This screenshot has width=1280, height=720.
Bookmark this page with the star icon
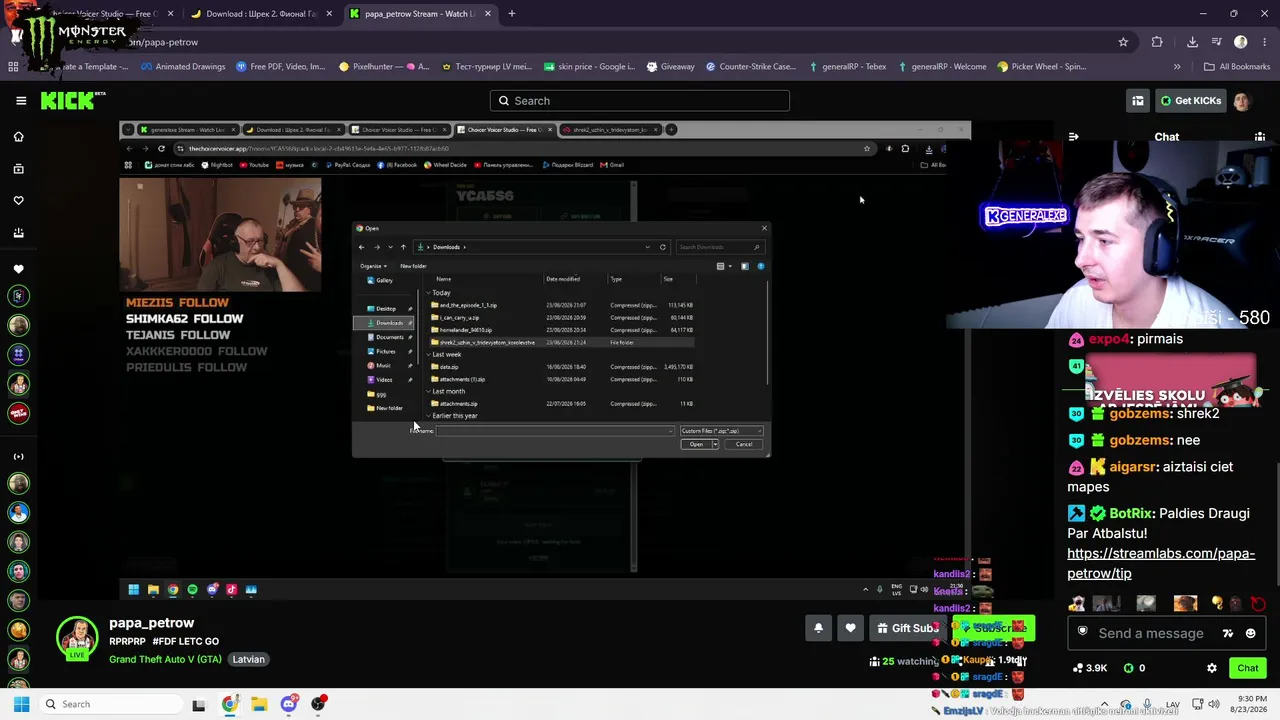click(1123, 42)
